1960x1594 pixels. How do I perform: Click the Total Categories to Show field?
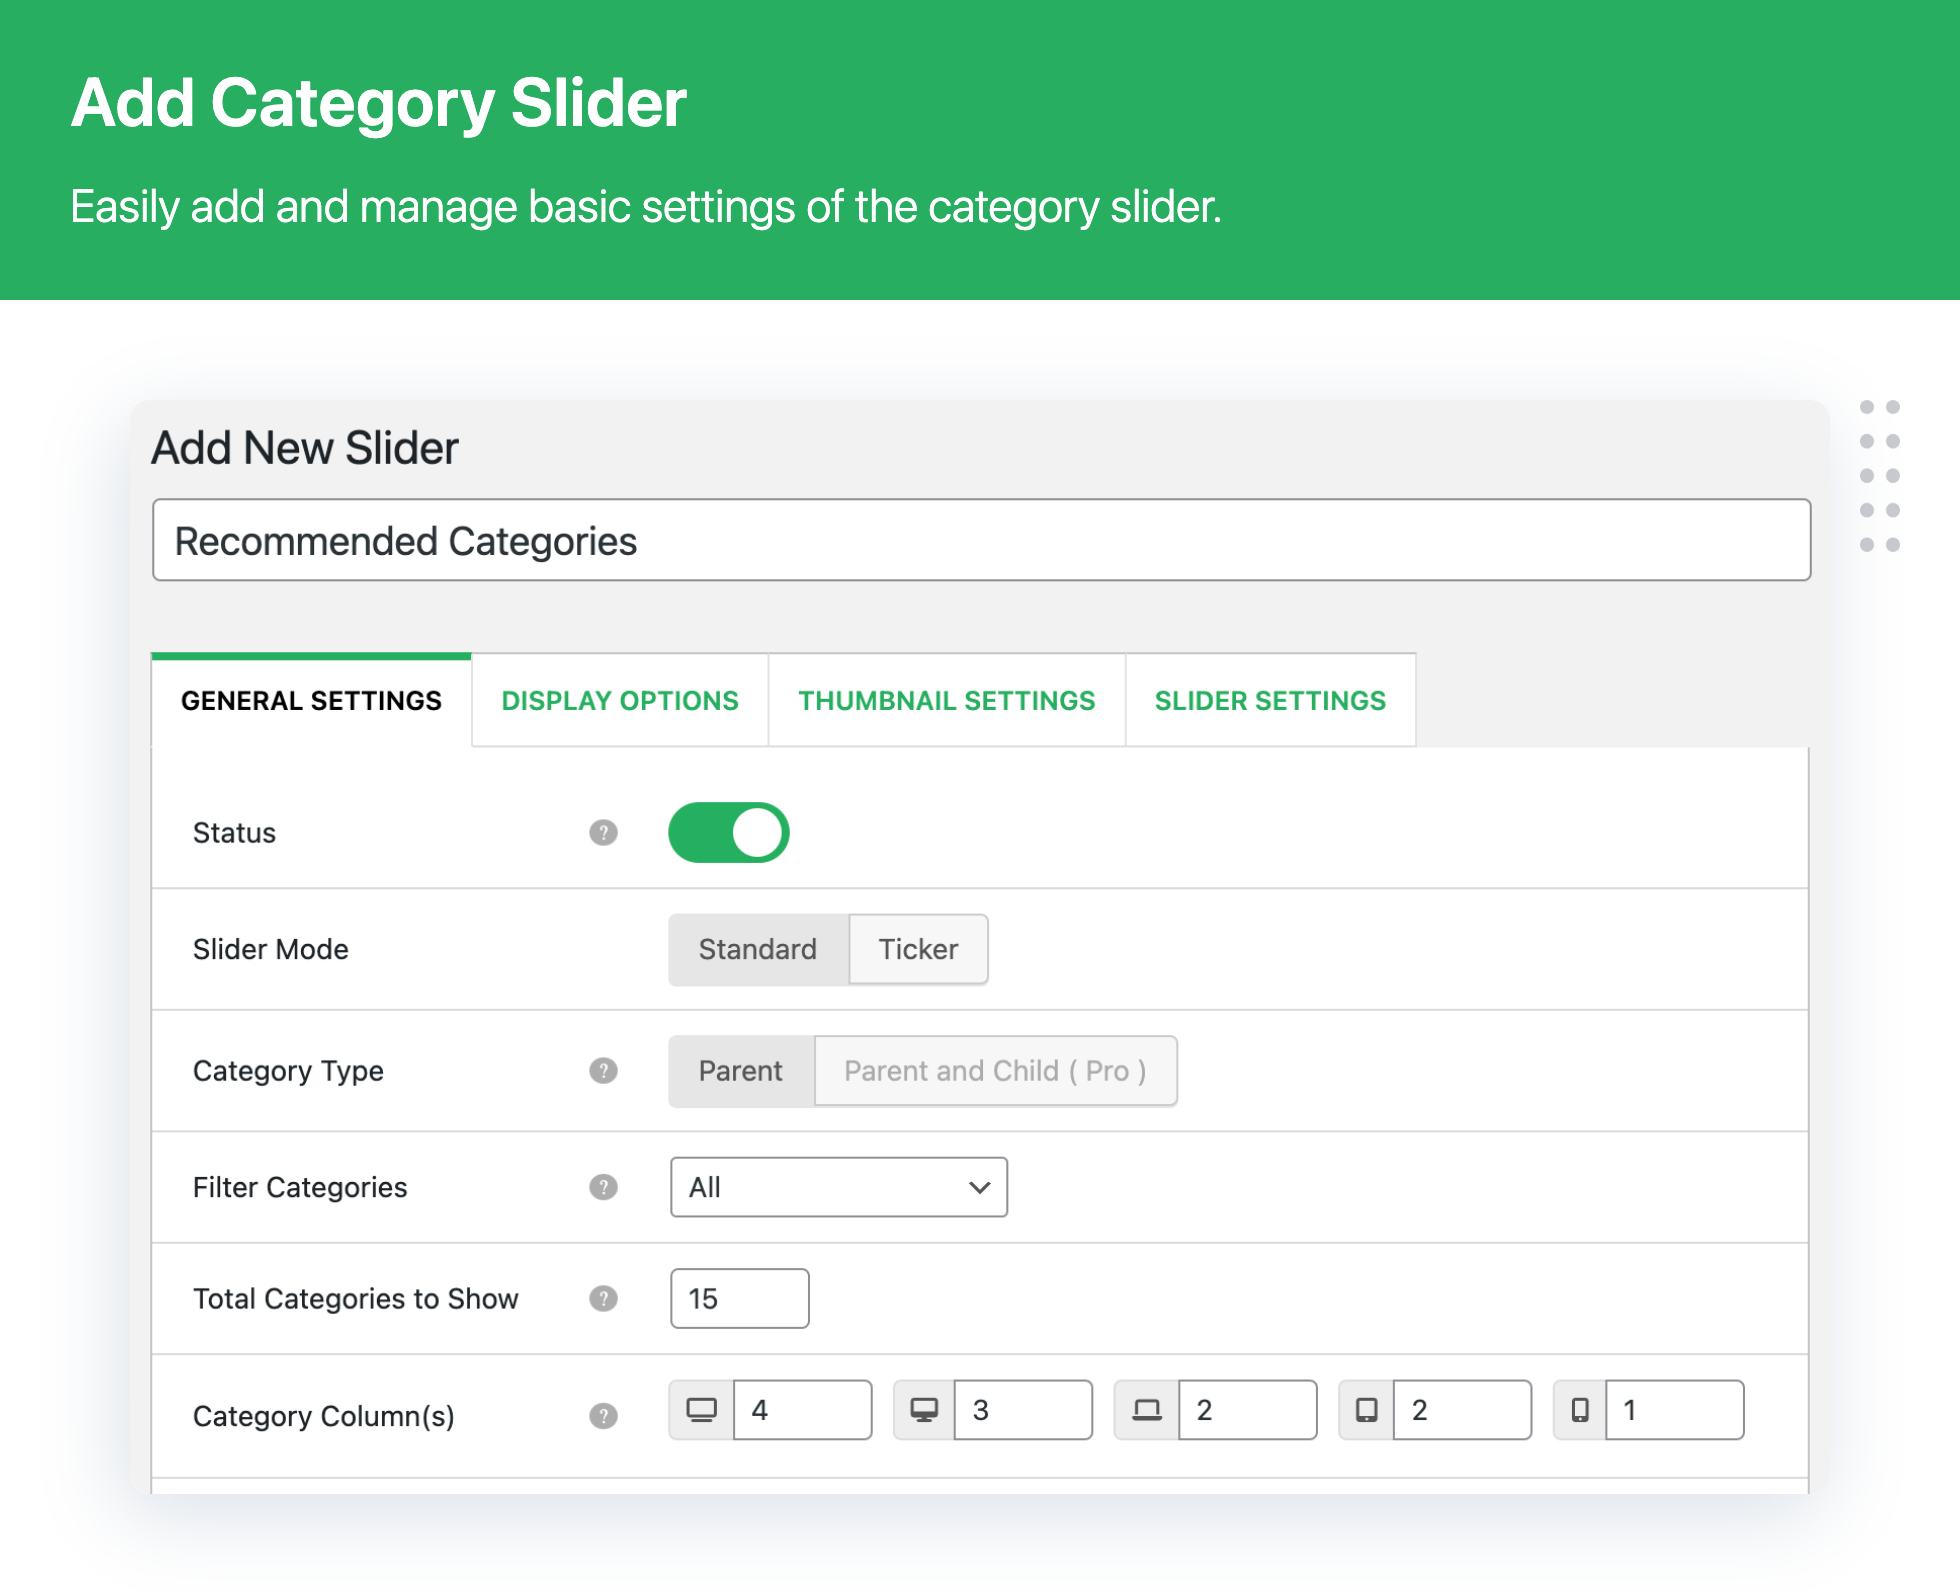click(740, 1298)
